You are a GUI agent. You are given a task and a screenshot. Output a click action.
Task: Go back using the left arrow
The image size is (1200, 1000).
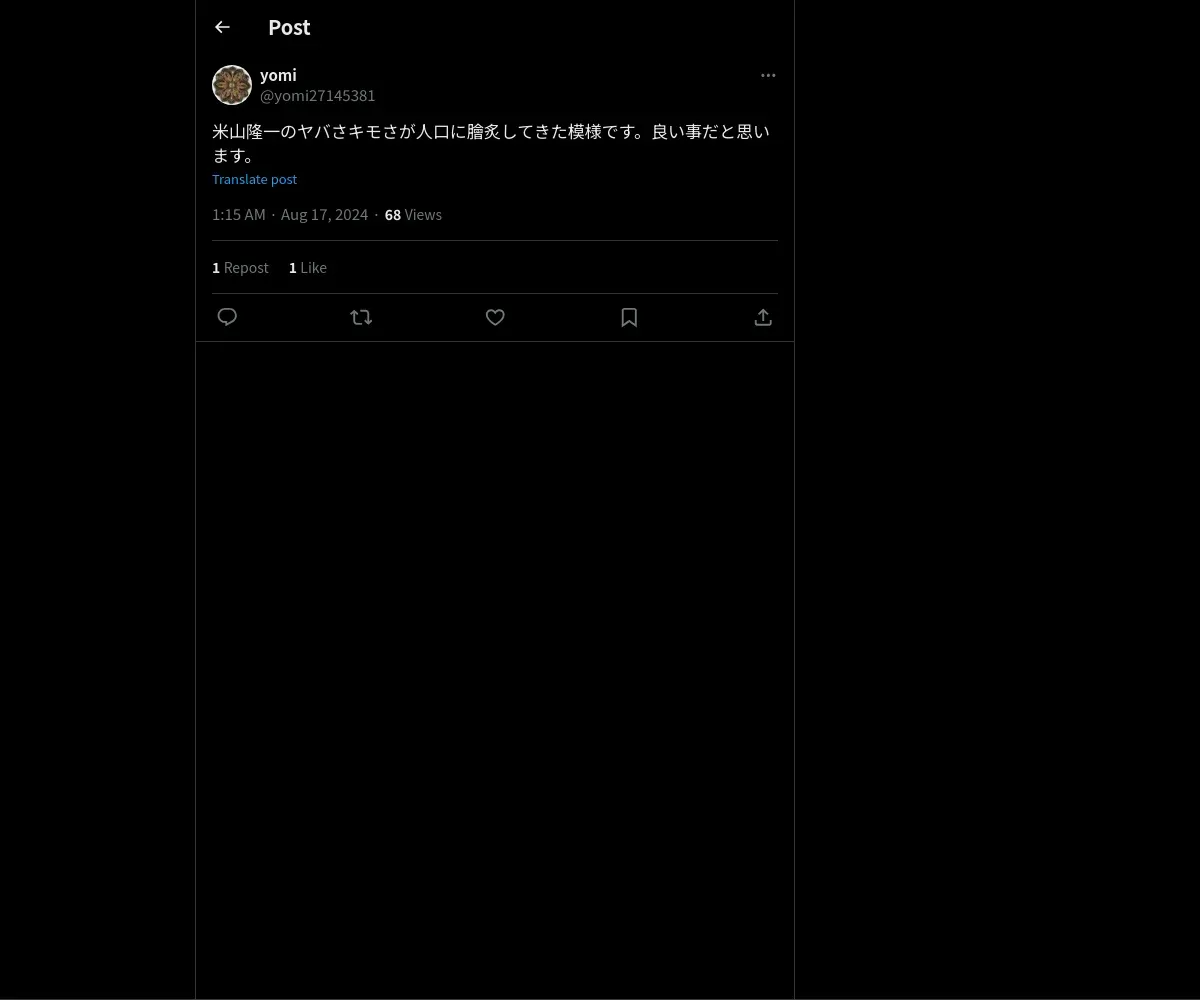tap(222, 27)
